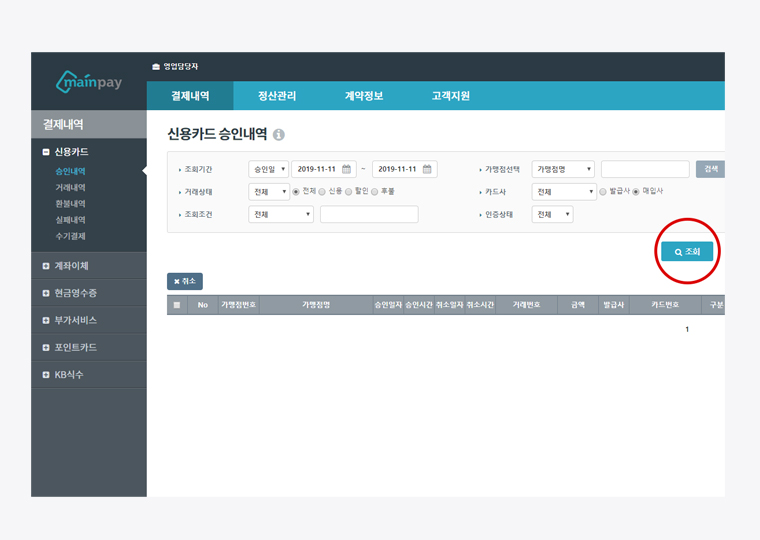Click the 영업담당자 user icon
This screenshot has width=760, height=540.
tap(156, 66)
